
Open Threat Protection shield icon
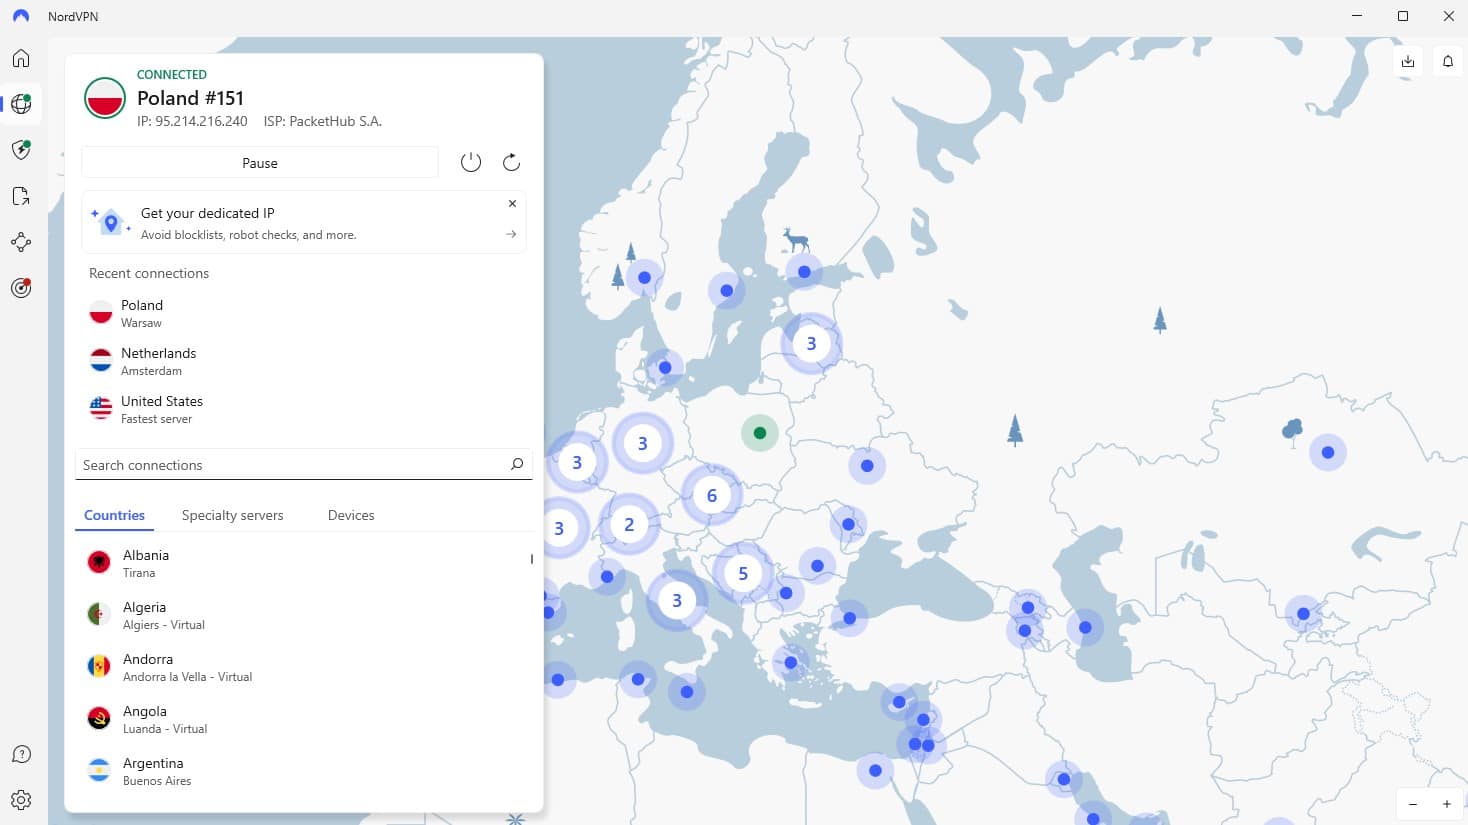tap(21, 150)
